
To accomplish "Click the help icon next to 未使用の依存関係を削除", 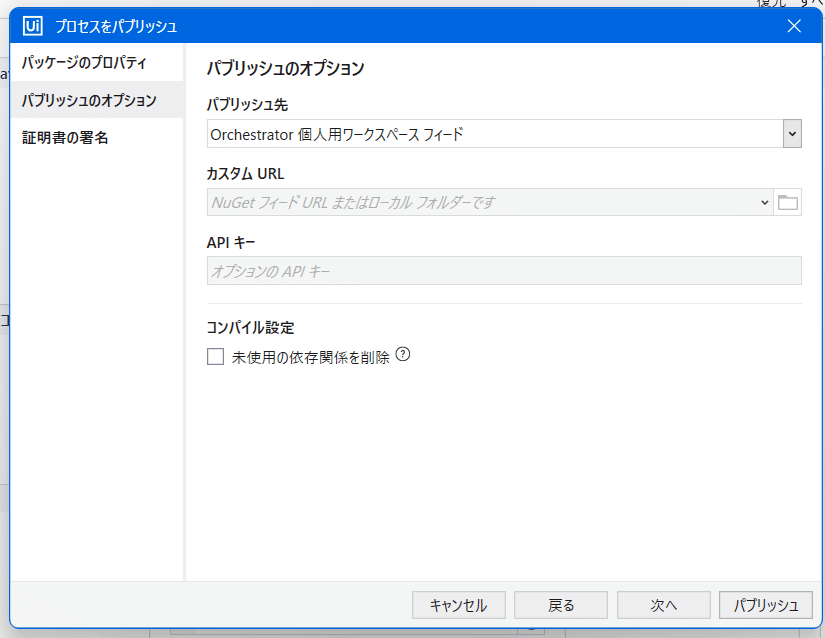I will (x=403, y=355).
